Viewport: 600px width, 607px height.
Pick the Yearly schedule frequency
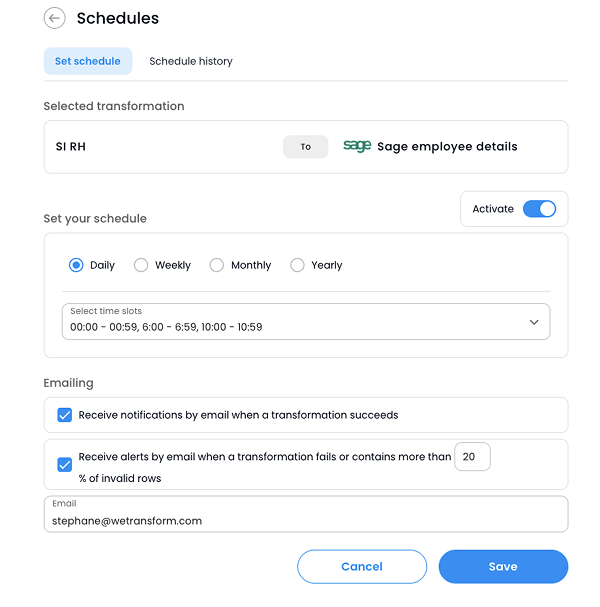coord(297,265)
